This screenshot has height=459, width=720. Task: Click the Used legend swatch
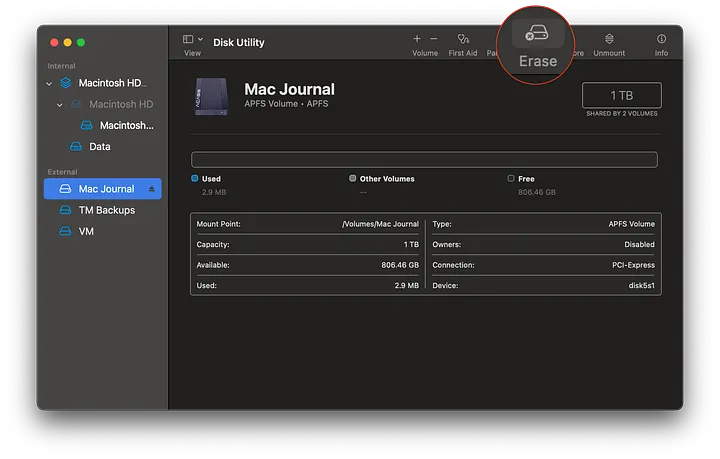point(195,179)
